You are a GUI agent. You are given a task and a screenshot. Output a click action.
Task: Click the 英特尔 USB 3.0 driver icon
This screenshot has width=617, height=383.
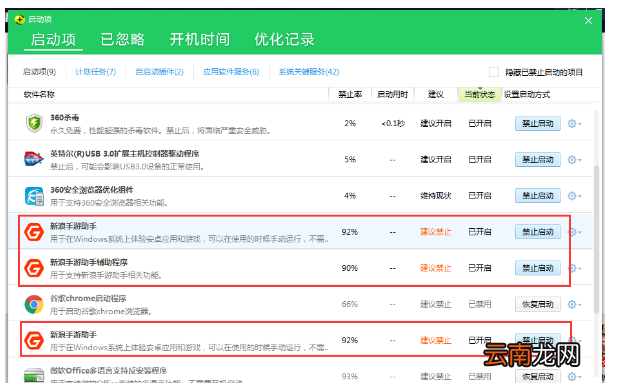(x=33, y=159)
